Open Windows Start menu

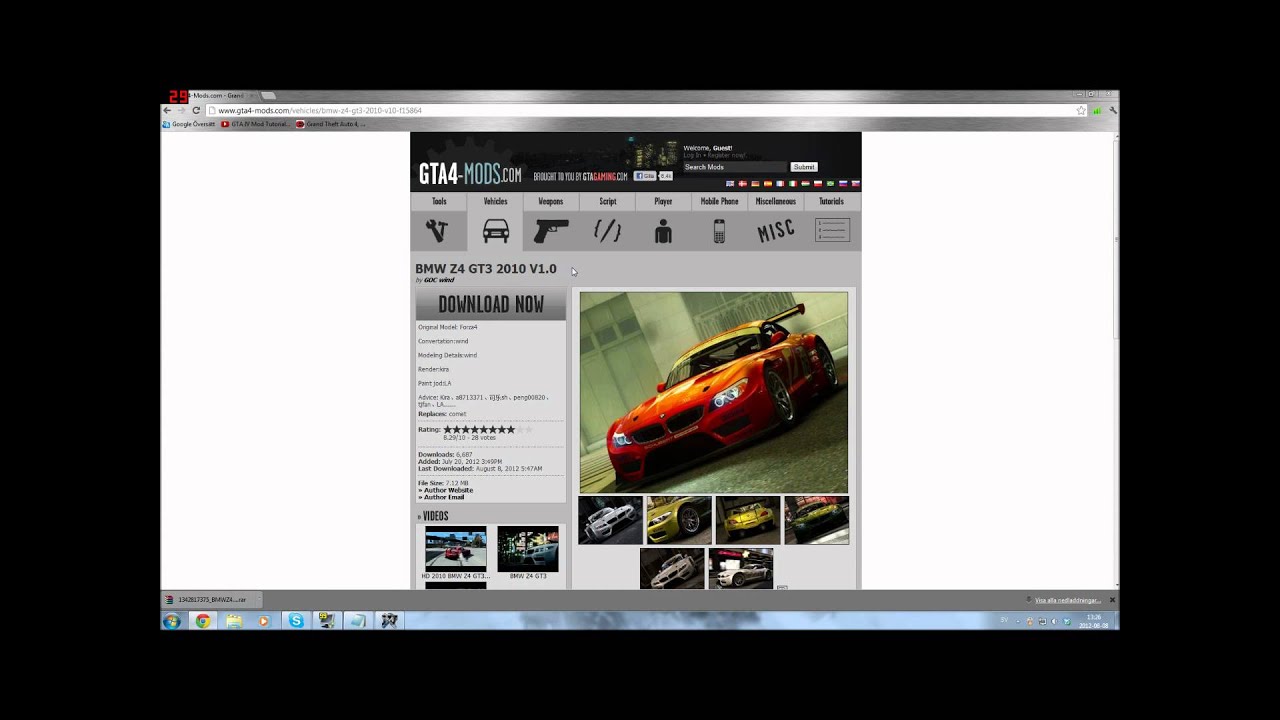coord(172,621)
